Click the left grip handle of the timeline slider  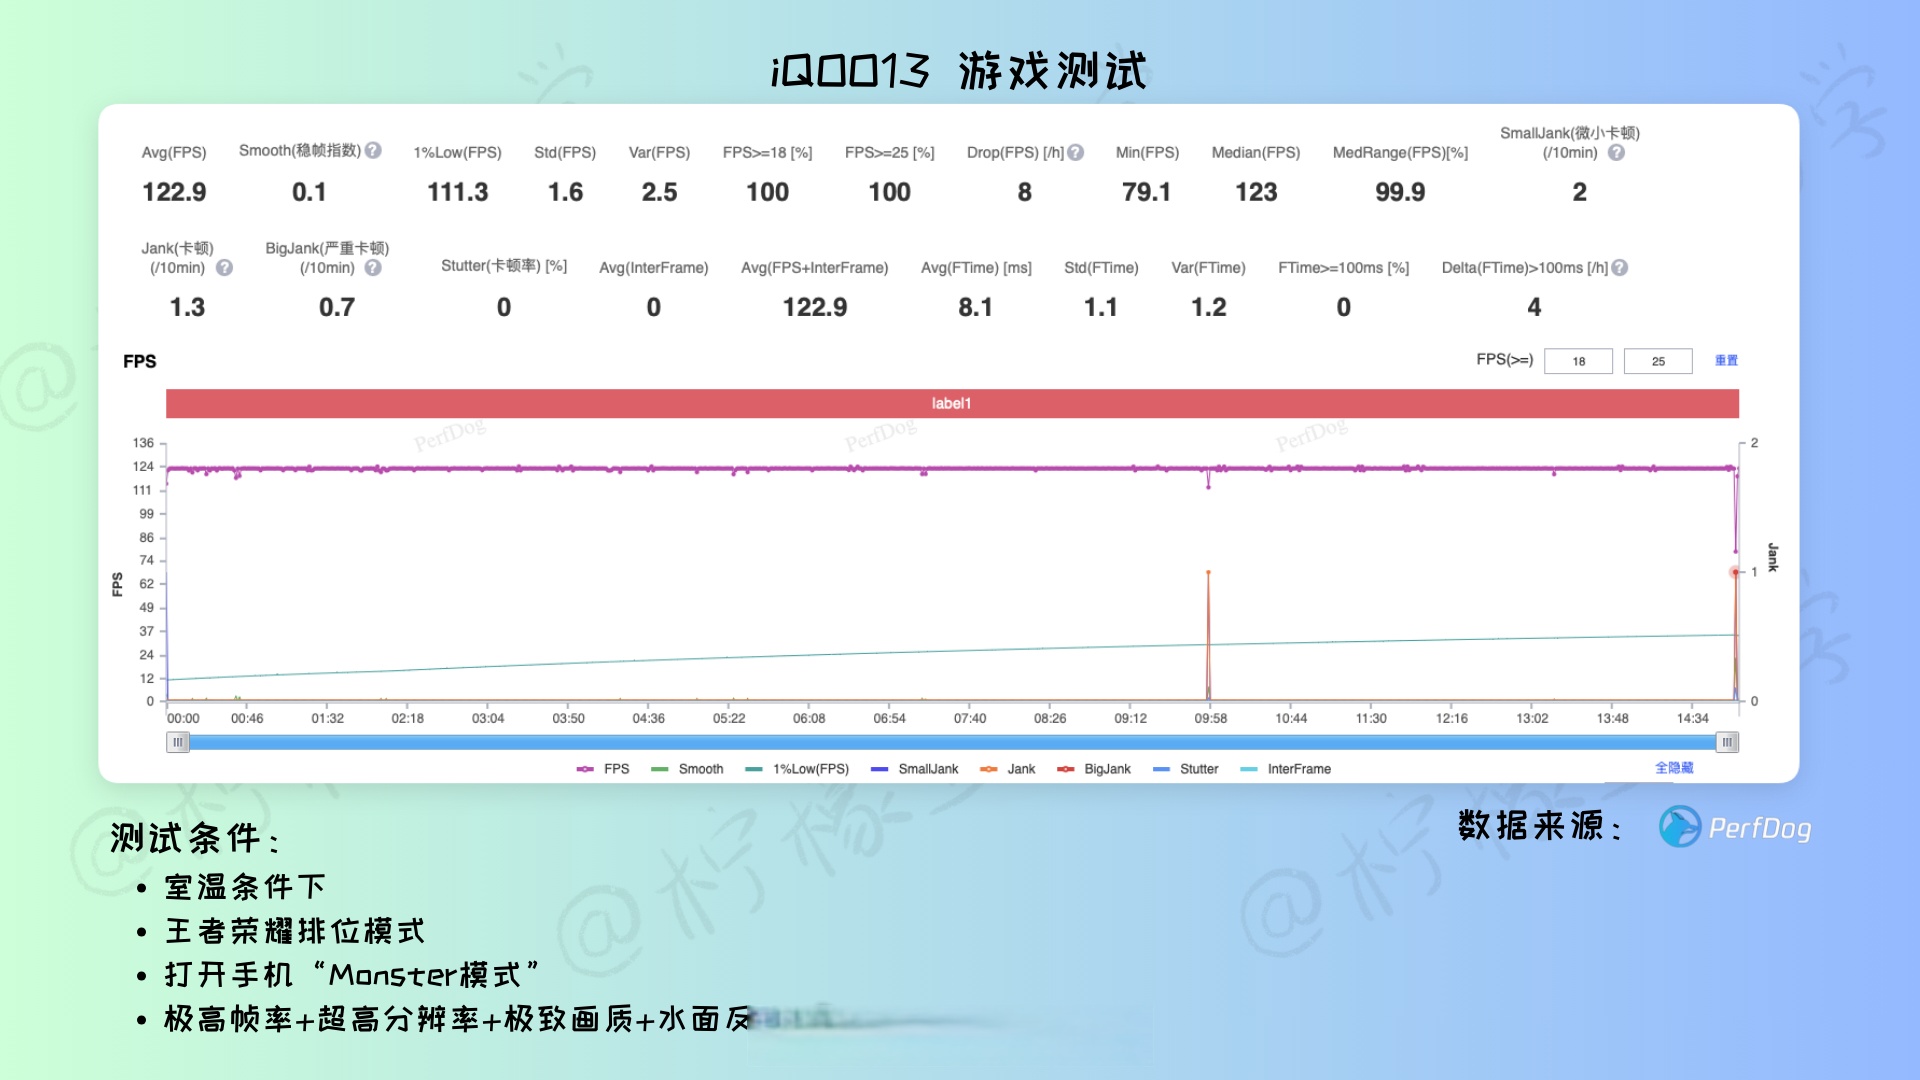[x=178, y=741]
